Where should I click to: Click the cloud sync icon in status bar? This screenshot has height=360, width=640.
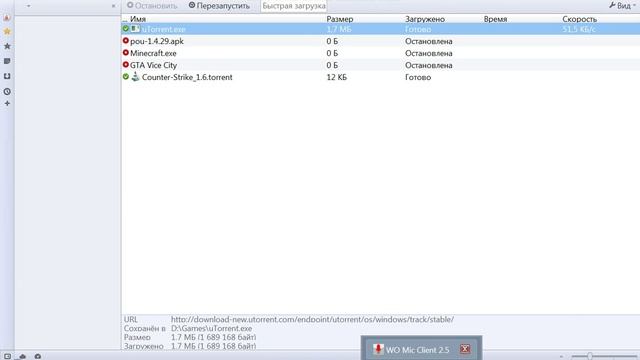22,356
